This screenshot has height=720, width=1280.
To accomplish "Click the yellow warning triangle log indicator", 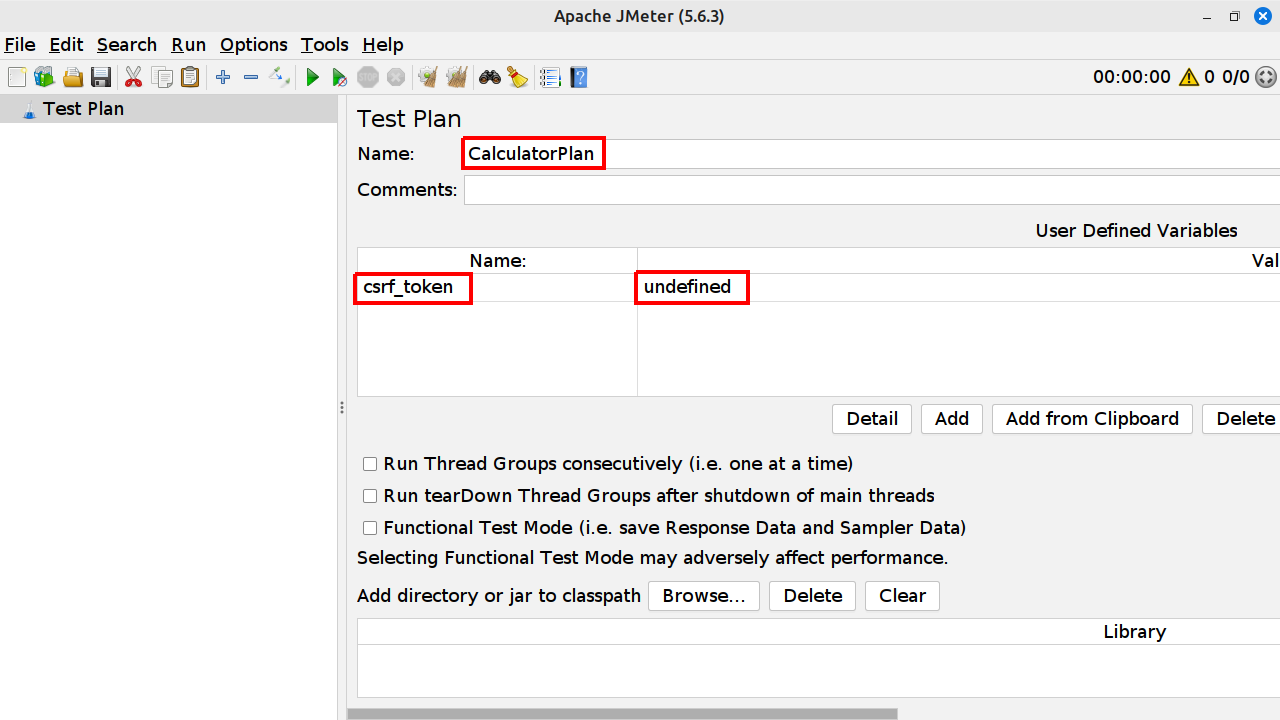I will point(1189,77).
